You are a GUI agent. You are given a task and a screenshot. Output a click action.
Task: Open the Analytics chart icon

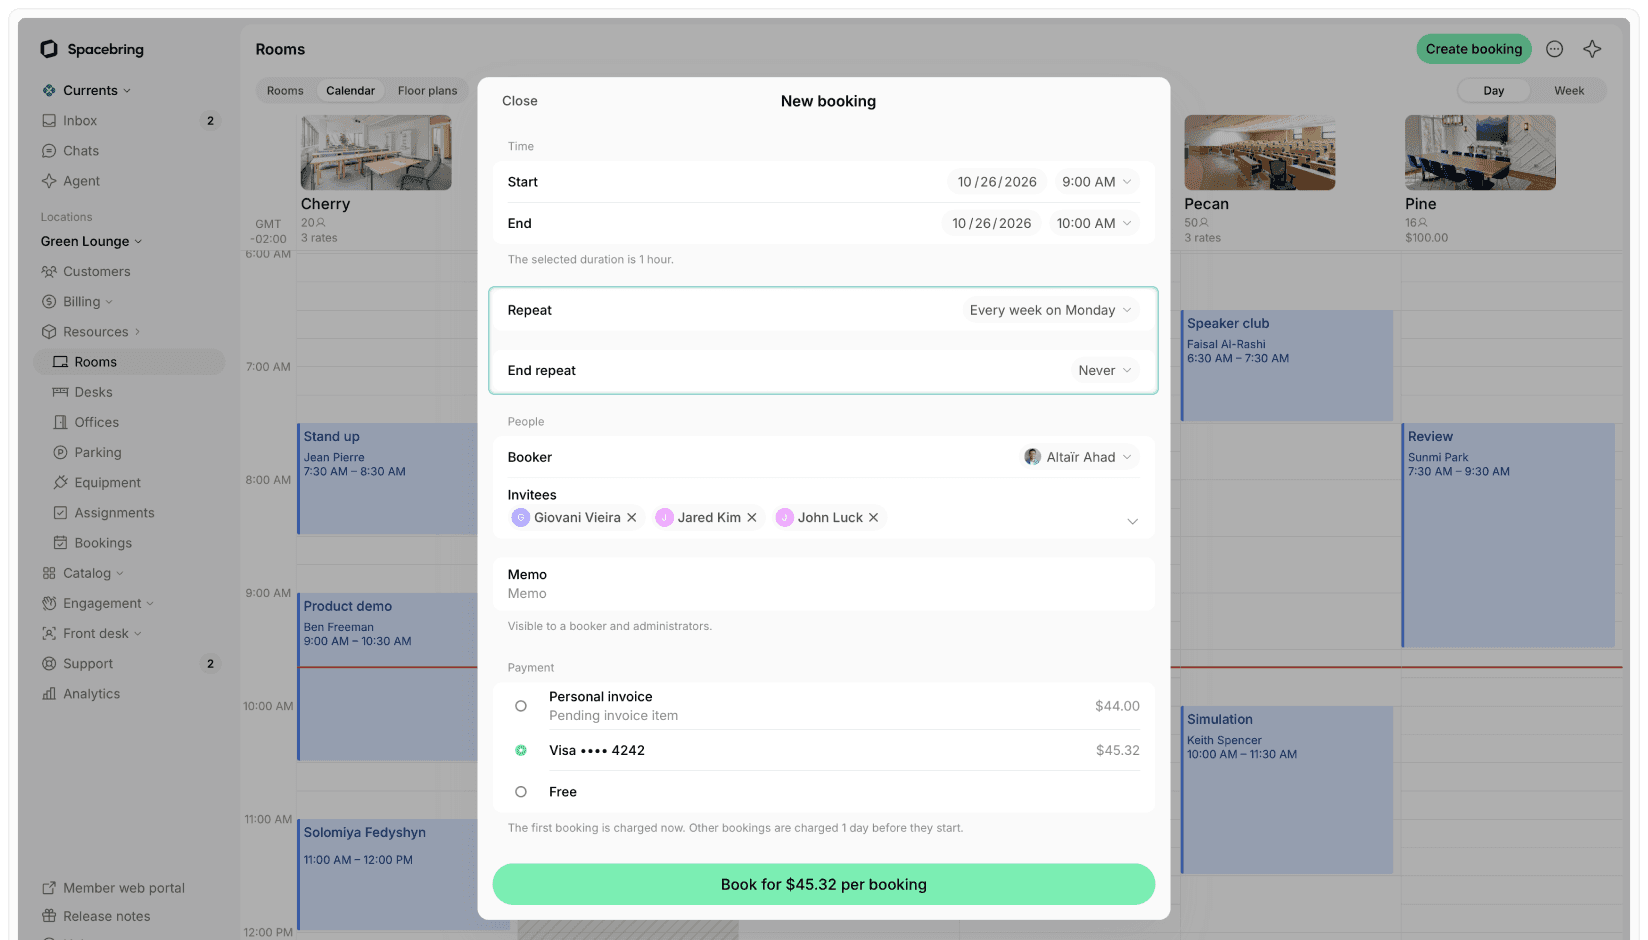coord(49,694)
